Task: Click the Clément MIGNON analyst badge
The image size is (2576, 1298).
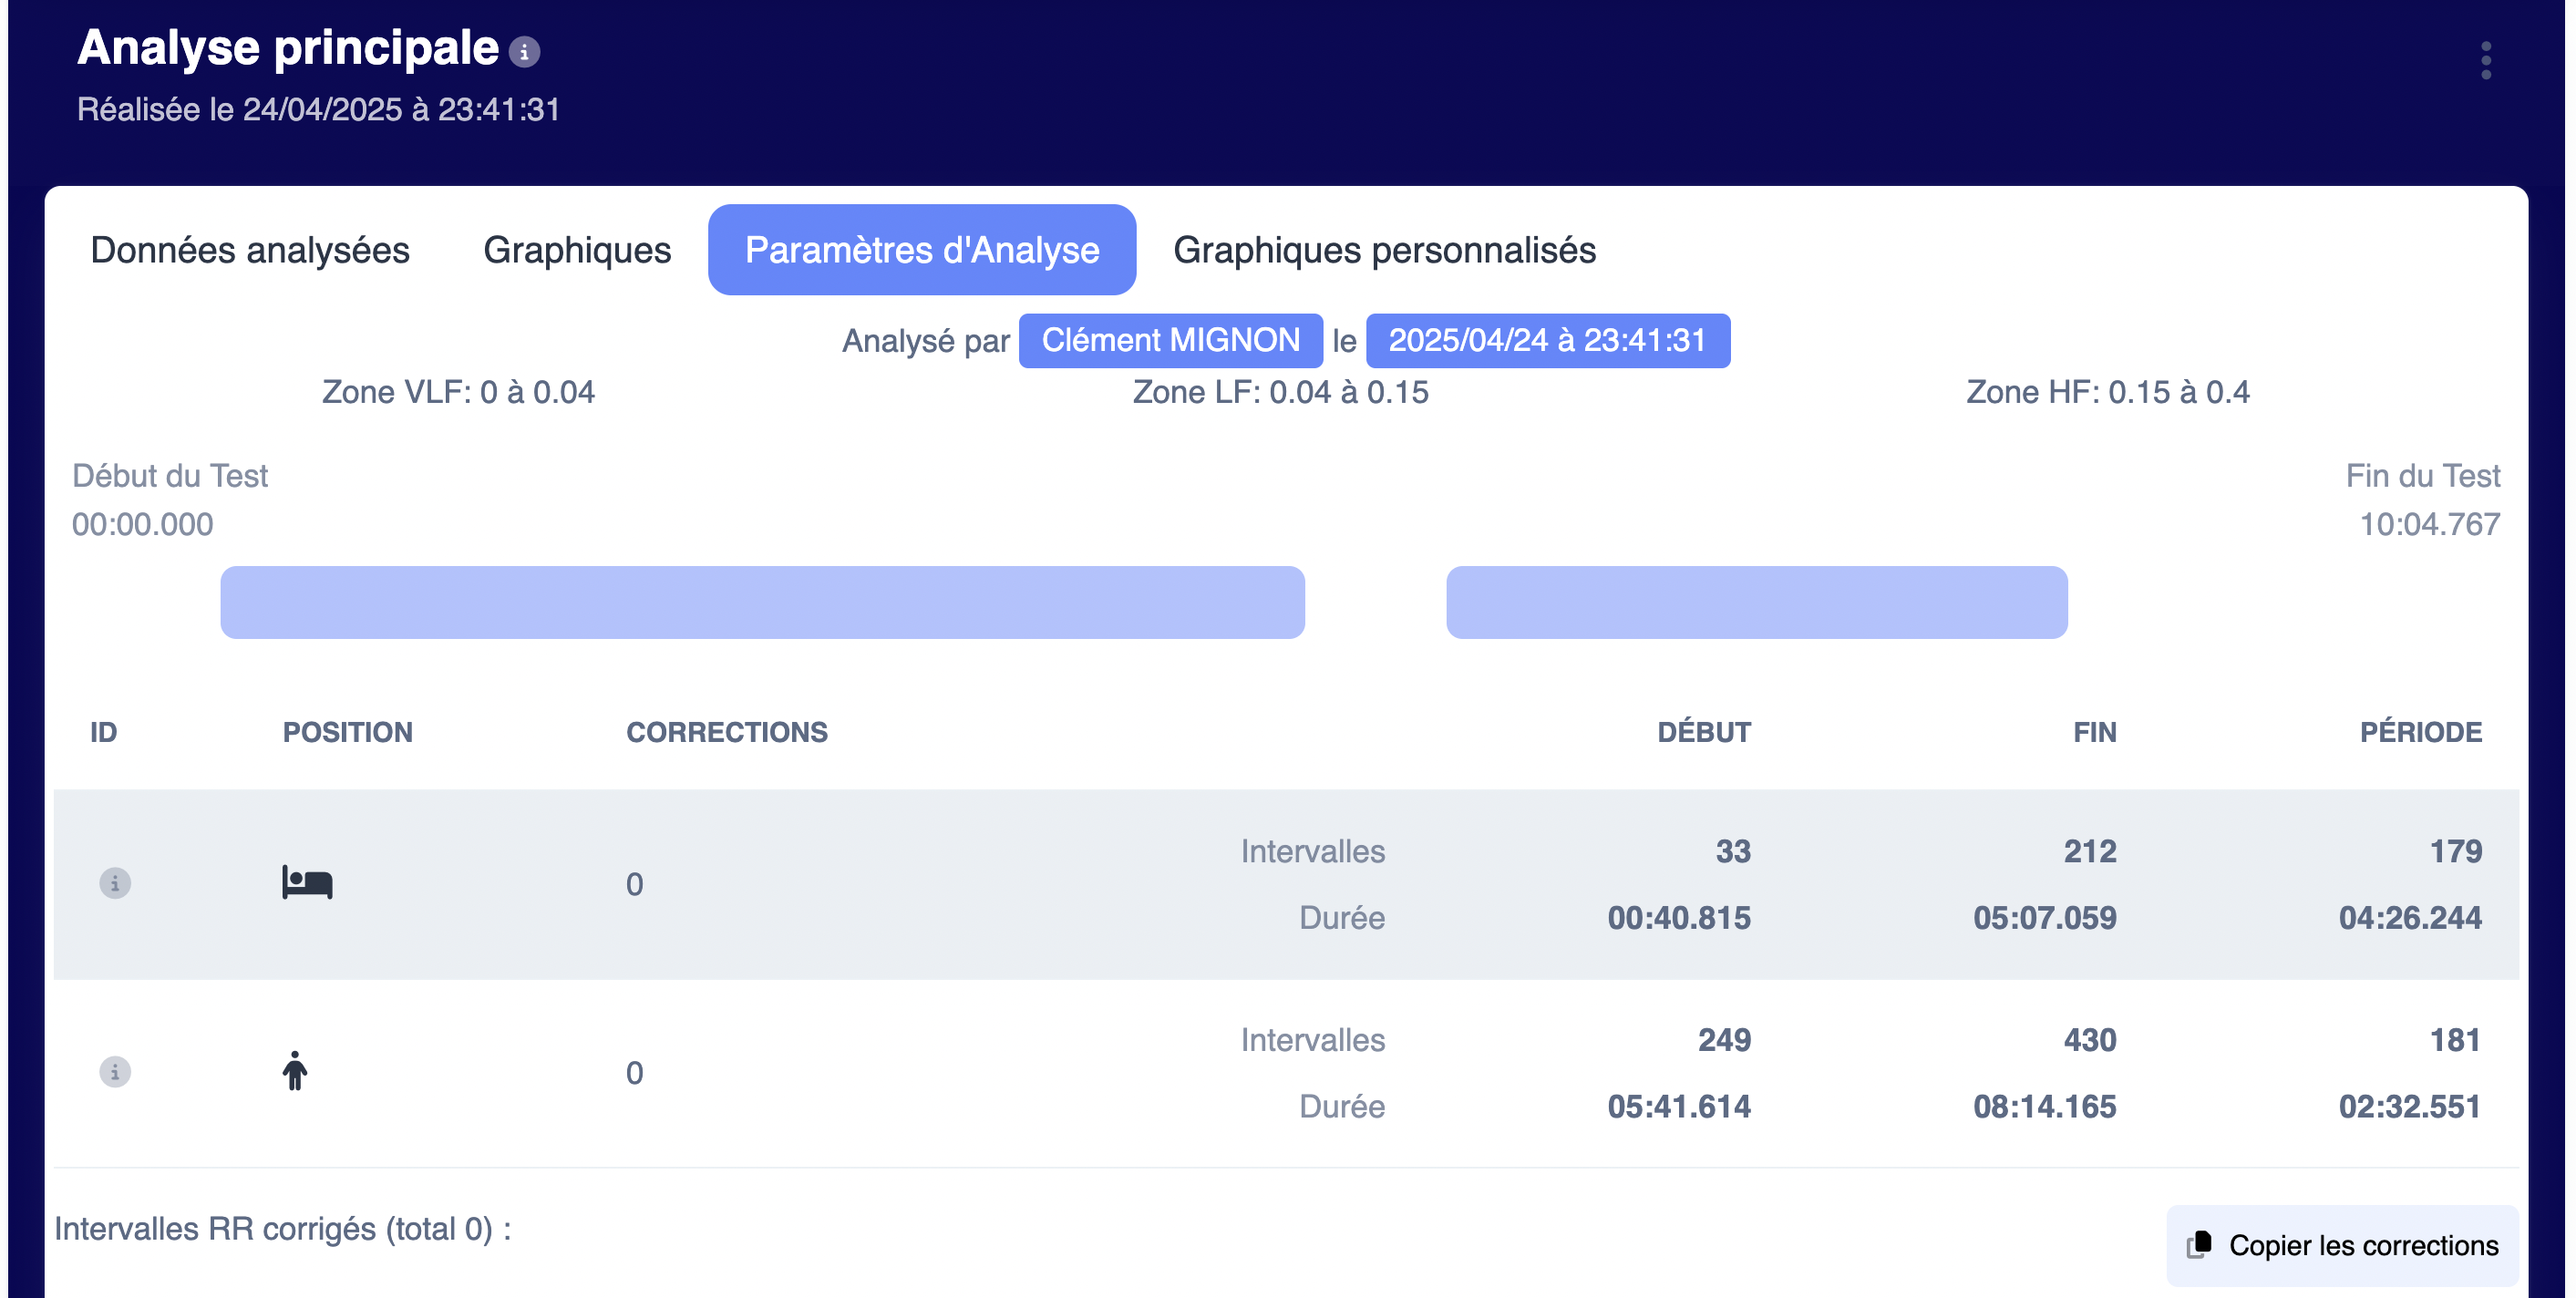Action: [x=1171, y=341]
